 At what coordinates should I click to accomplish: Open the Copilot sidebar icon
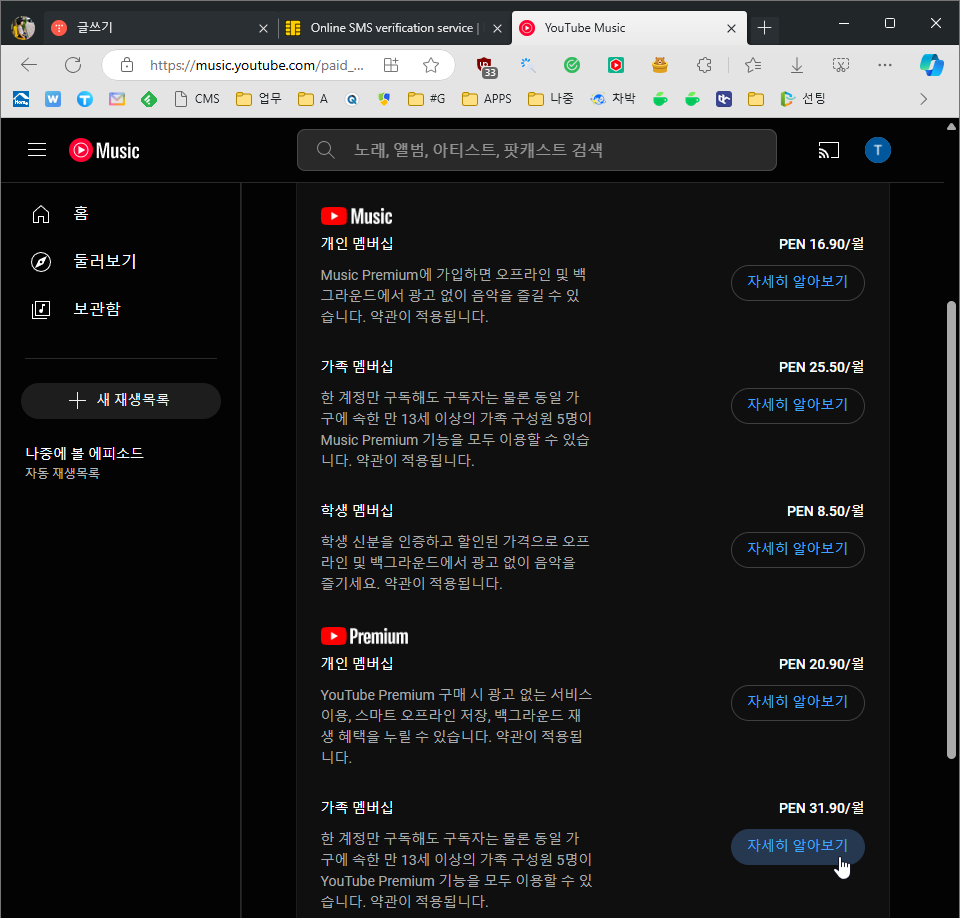[931, 65]
